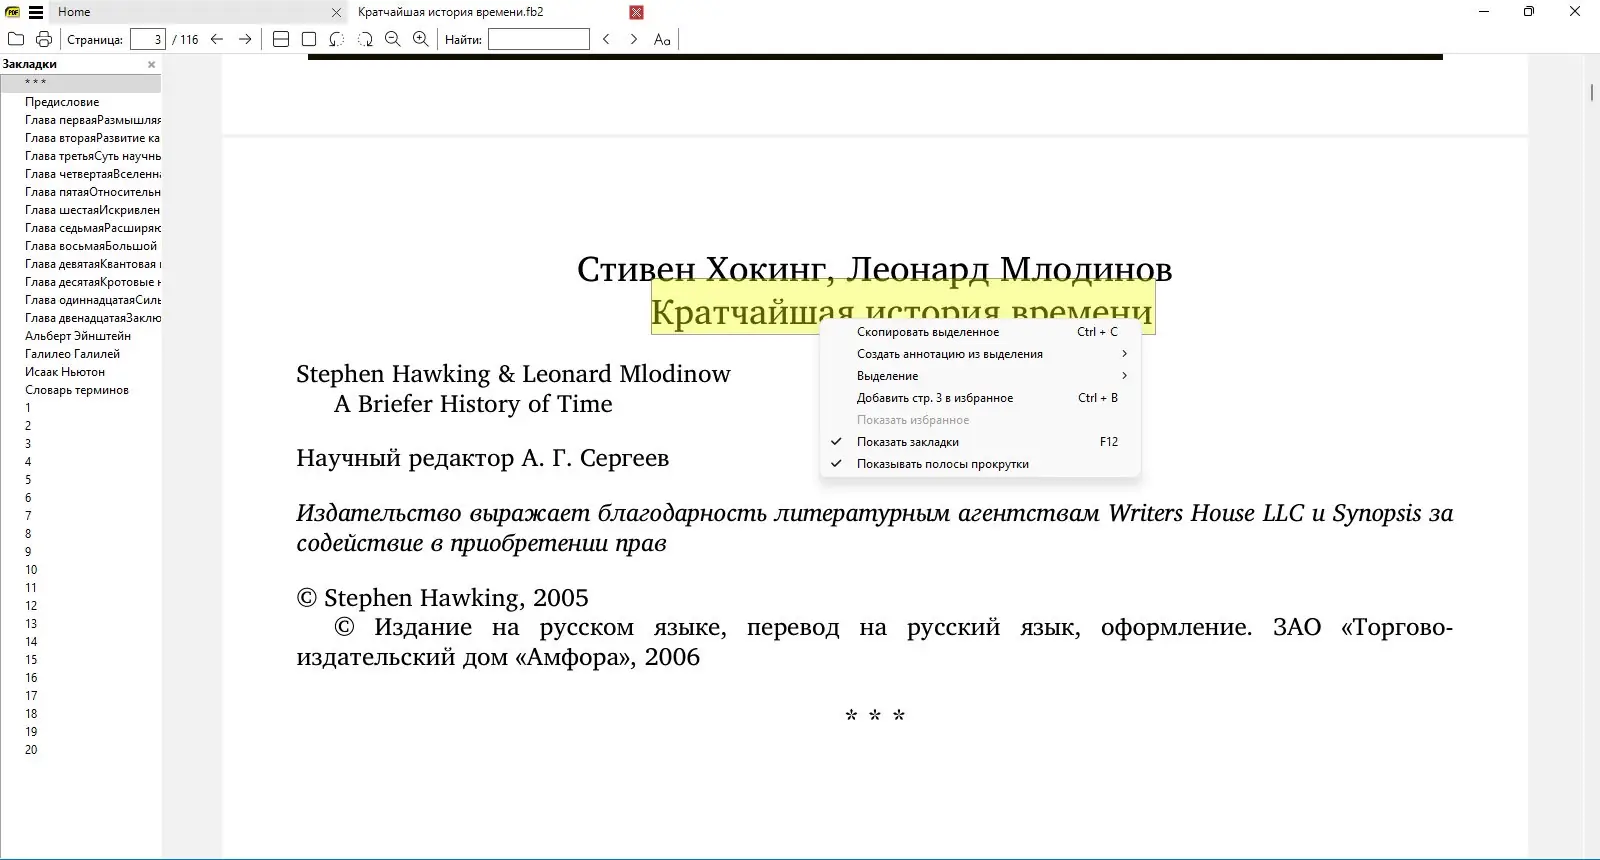Viewport: 1600px width, 860px height.
Task: Select bookmark entry 1
Action: pyautogui.click(x=28, y=408)
